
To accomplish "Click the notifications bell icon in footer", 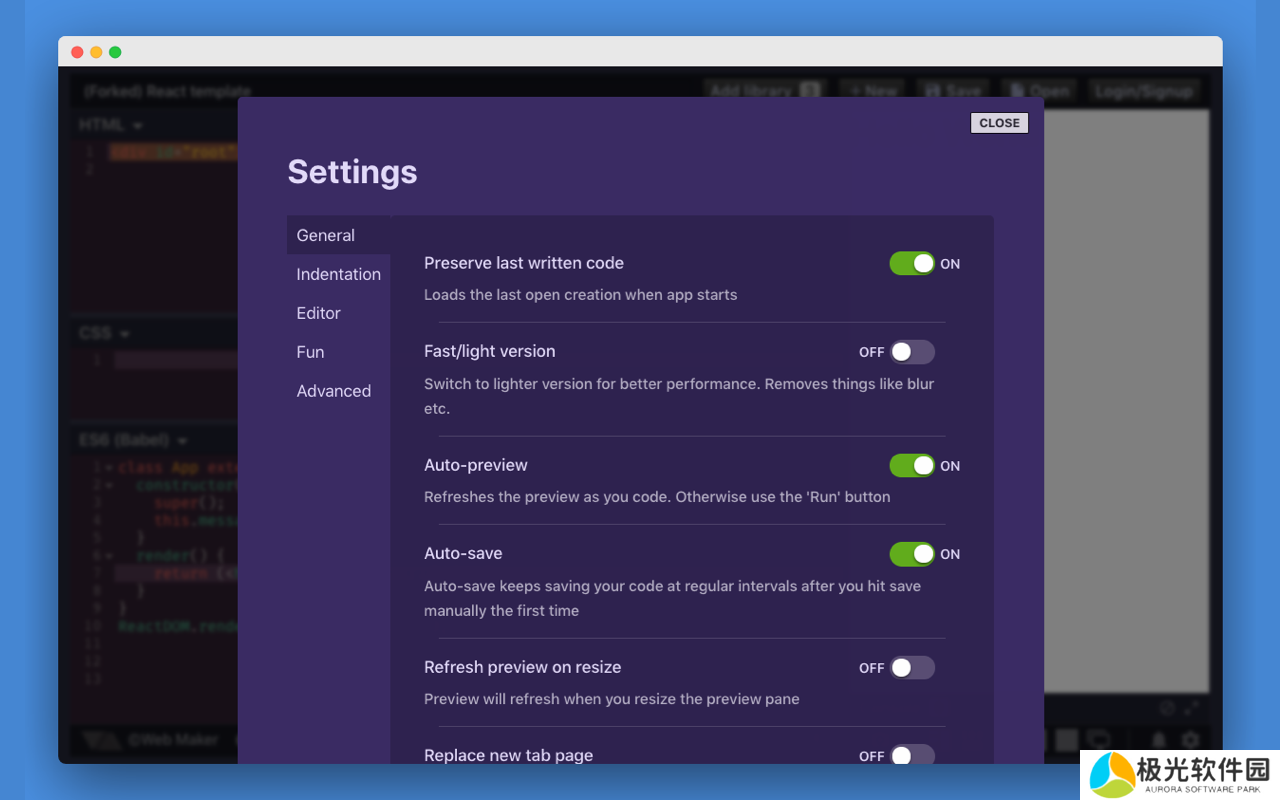I will coord(1159,740).
